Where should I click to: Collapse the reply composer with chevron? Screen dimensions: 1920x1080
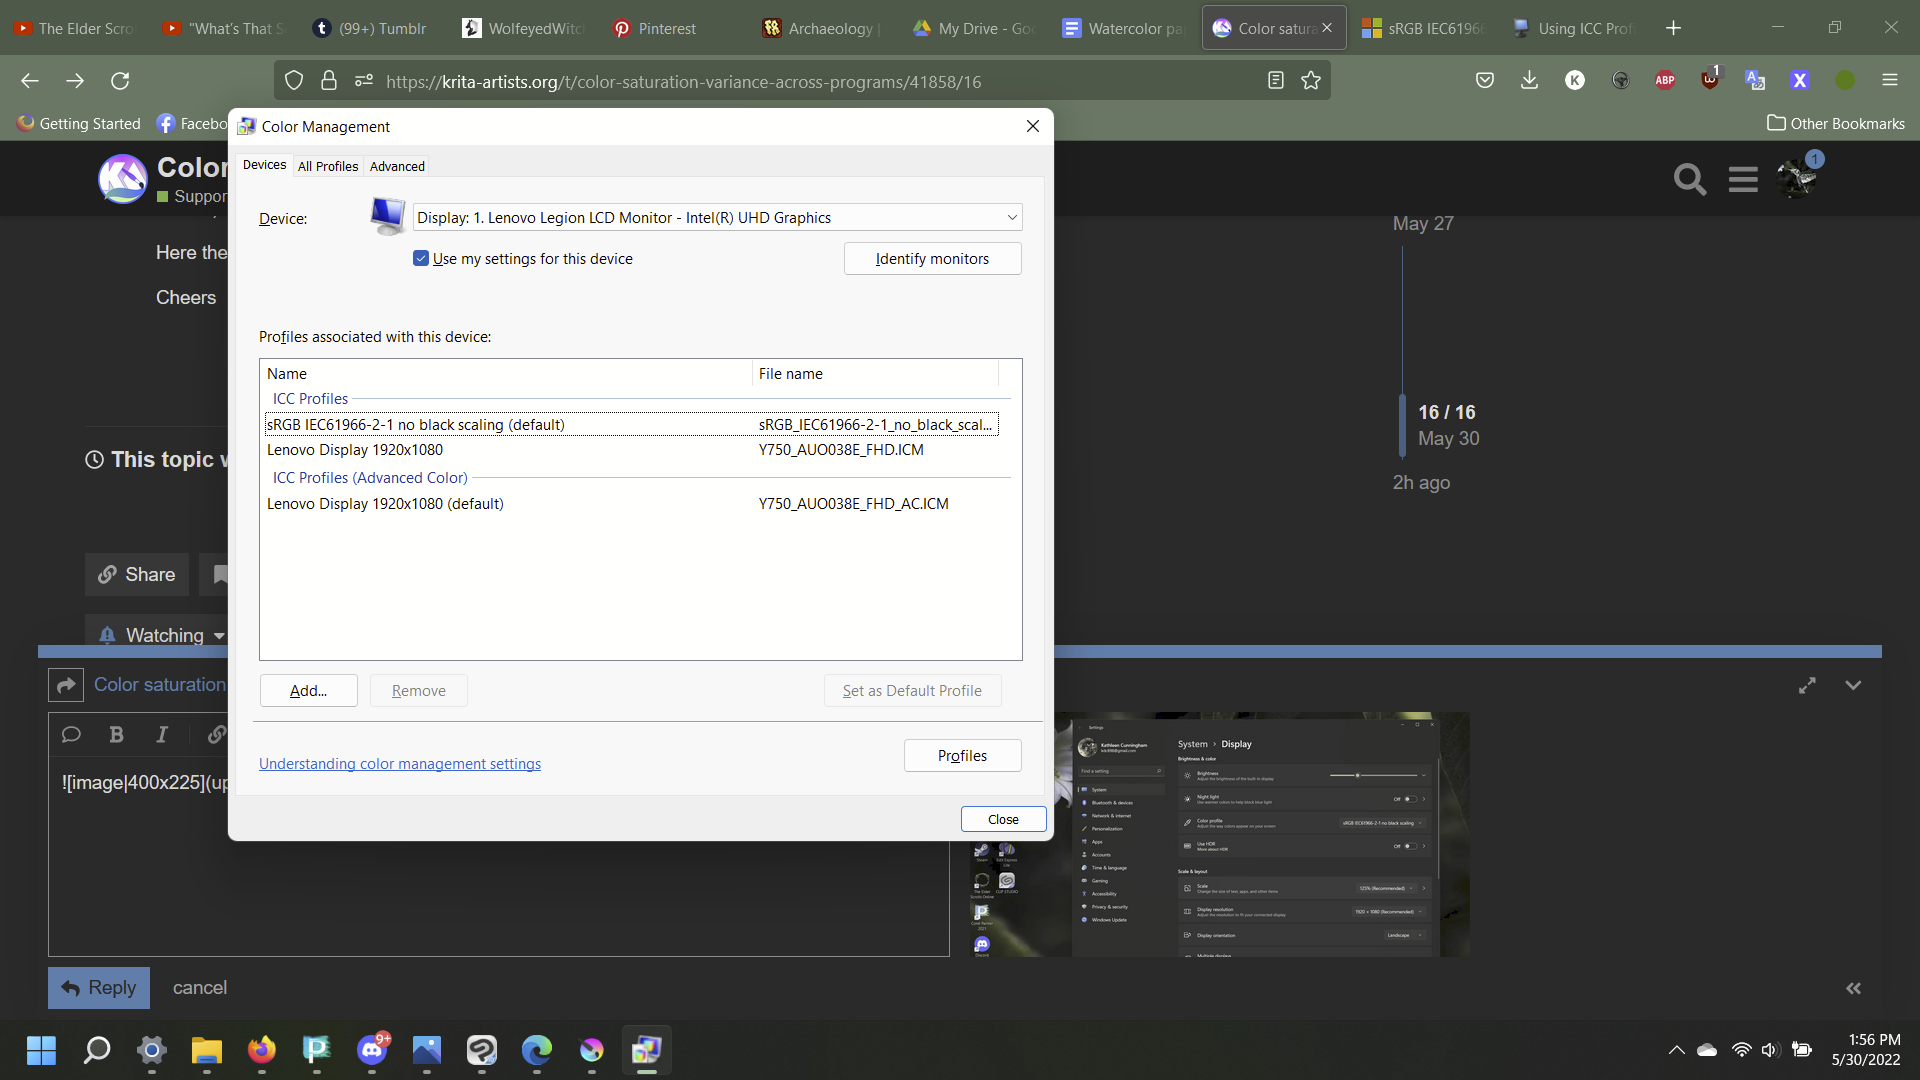click(x=1853, y=686)
